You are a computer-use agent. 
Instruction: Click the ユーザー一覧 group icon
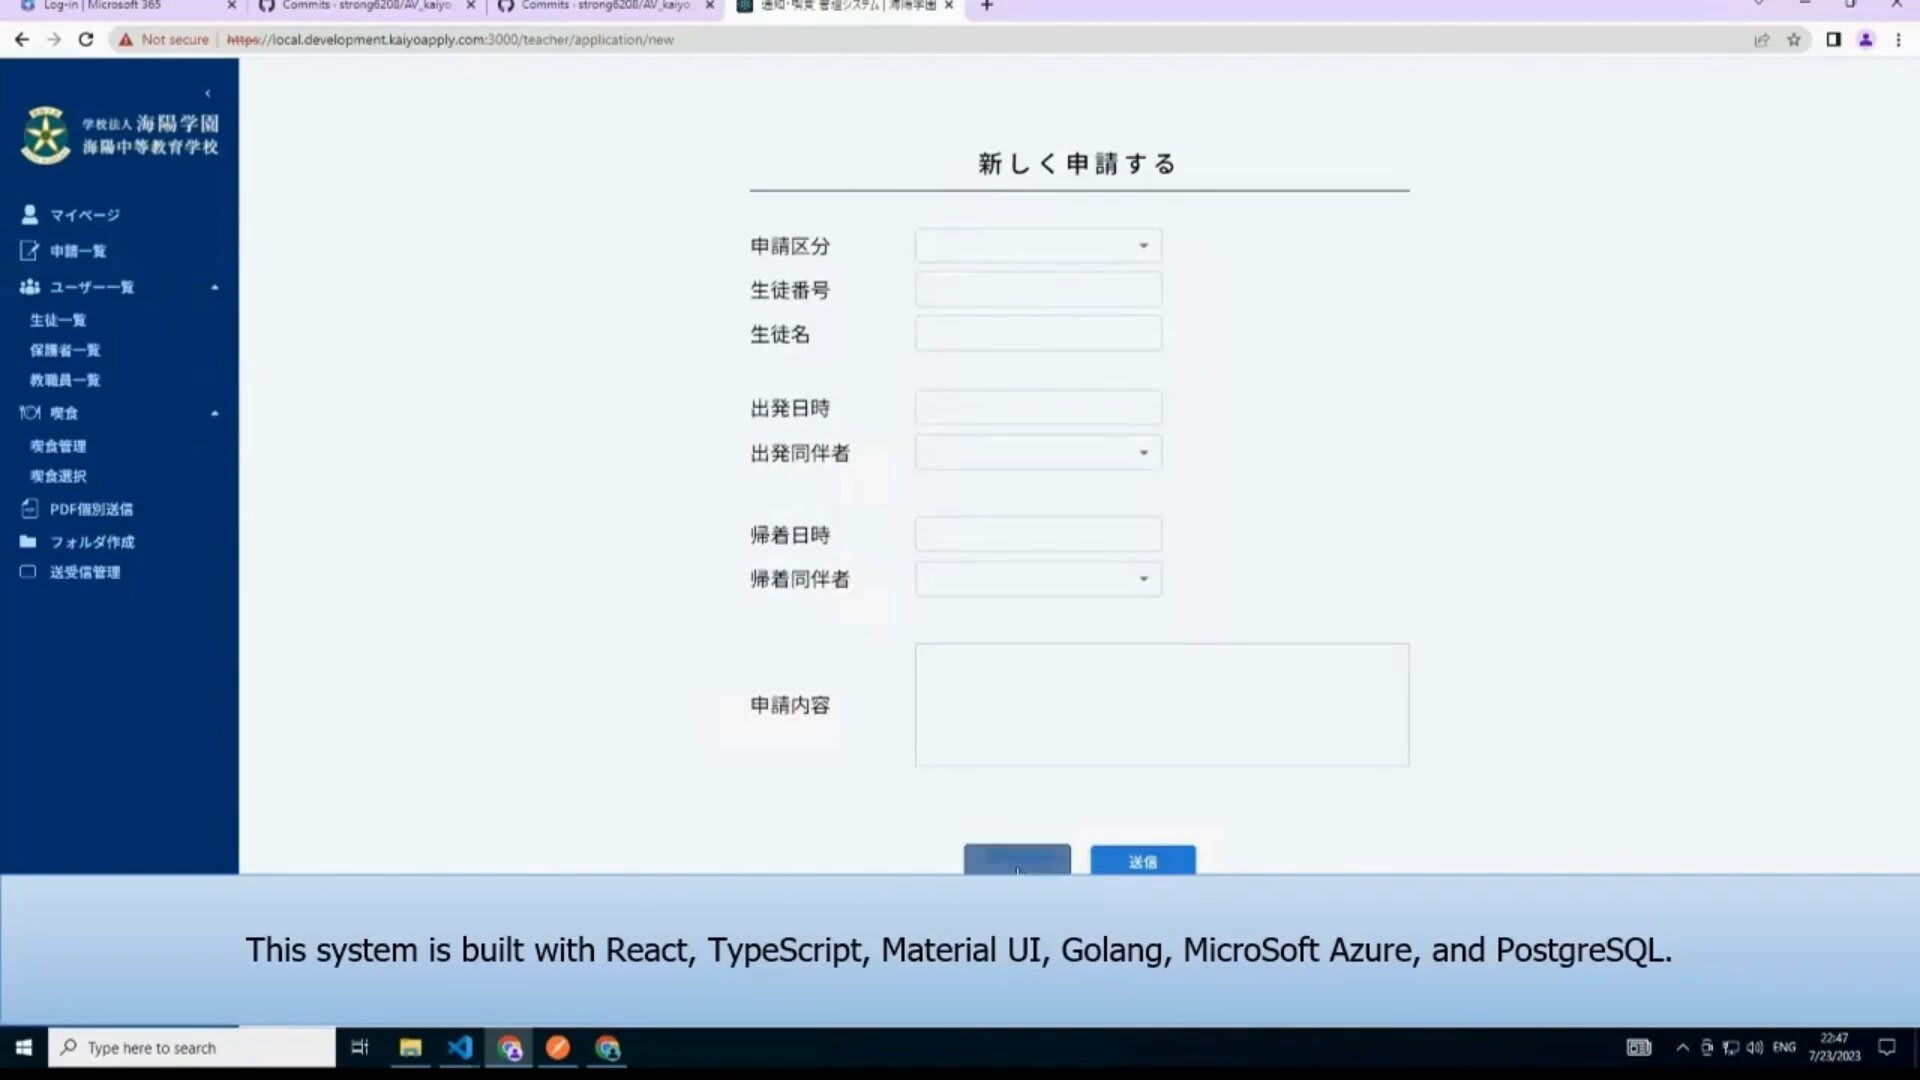click(x=29, y=287)
